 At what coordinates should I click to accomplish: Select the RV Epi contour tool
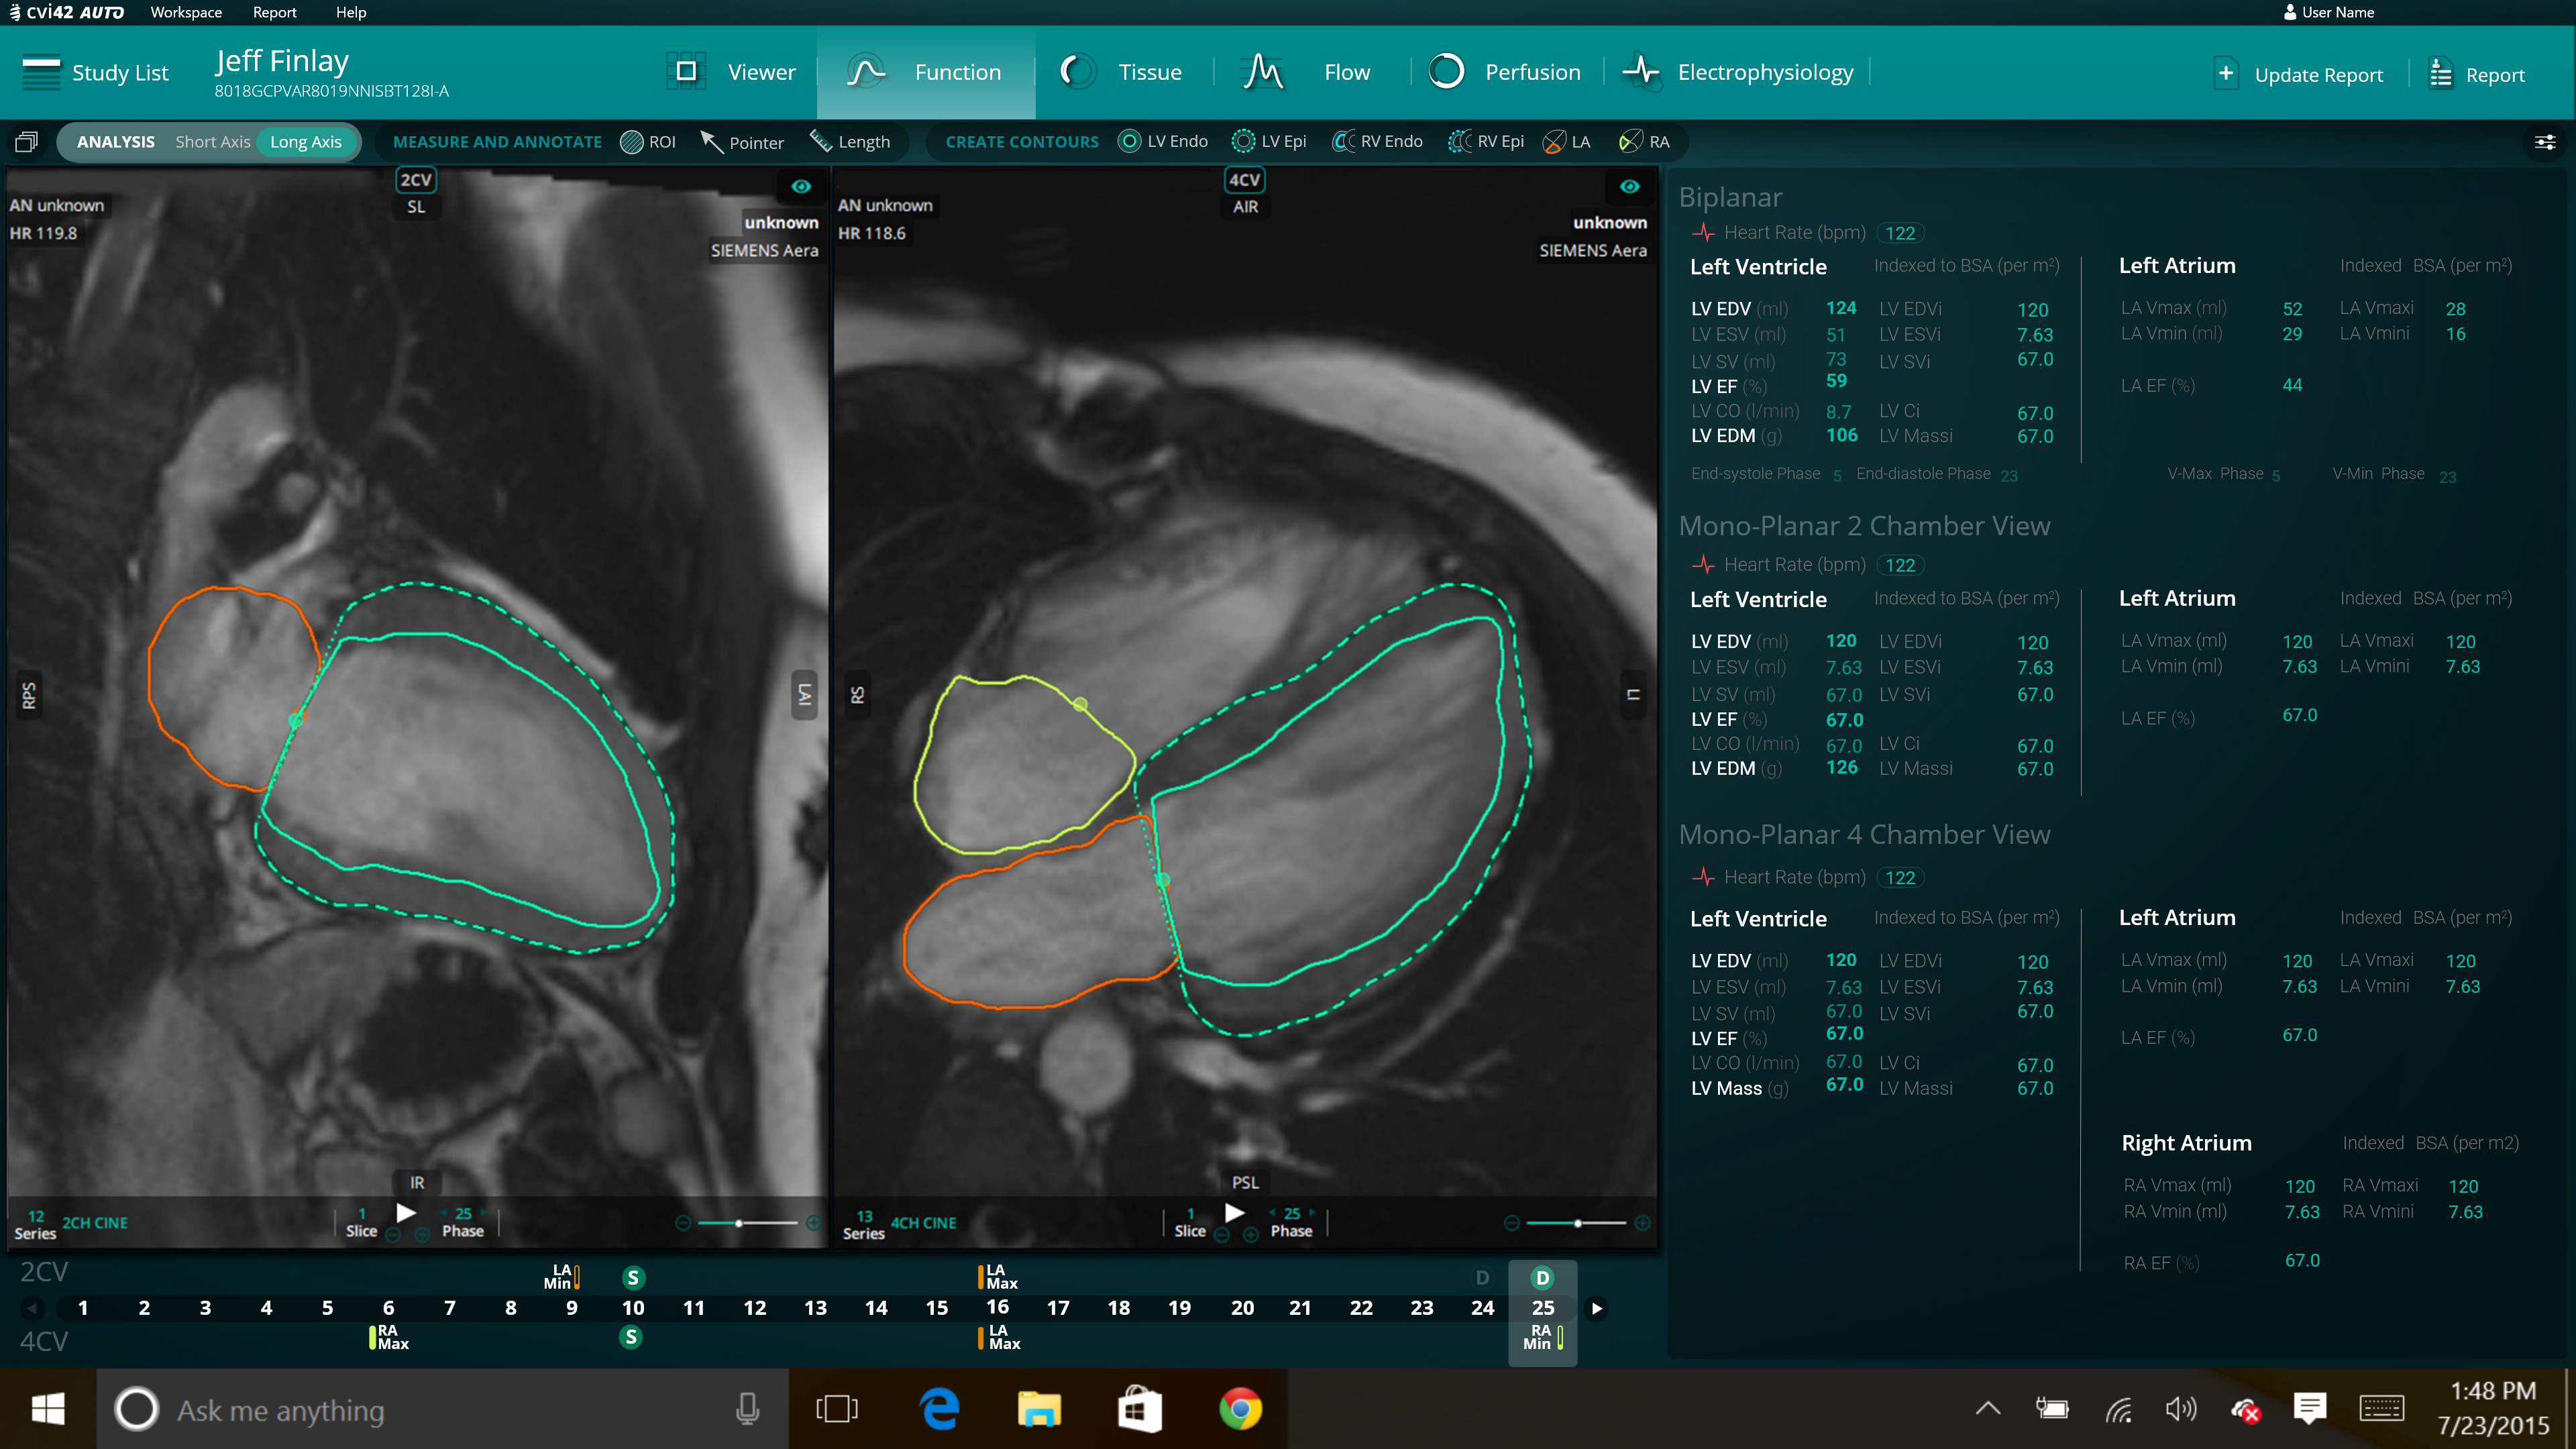tap(1486, 142)
